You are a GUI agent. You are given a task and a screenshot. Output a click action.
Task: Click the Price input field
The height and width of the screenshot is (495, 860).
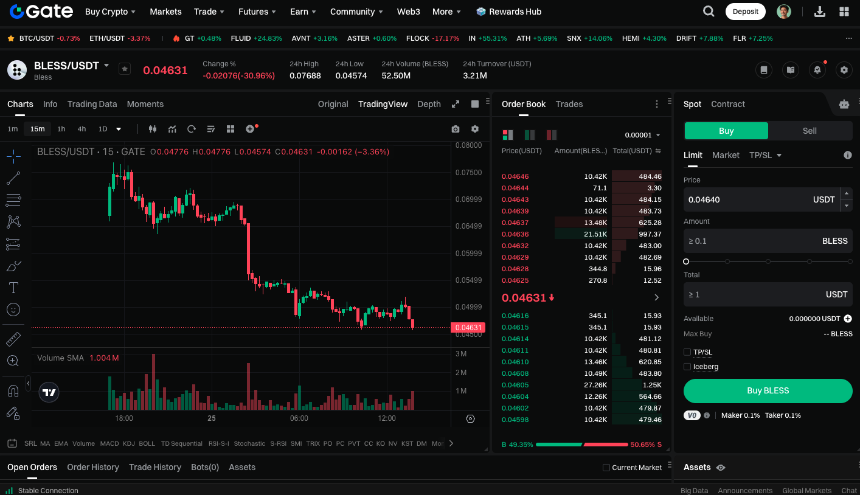point(761,200)
